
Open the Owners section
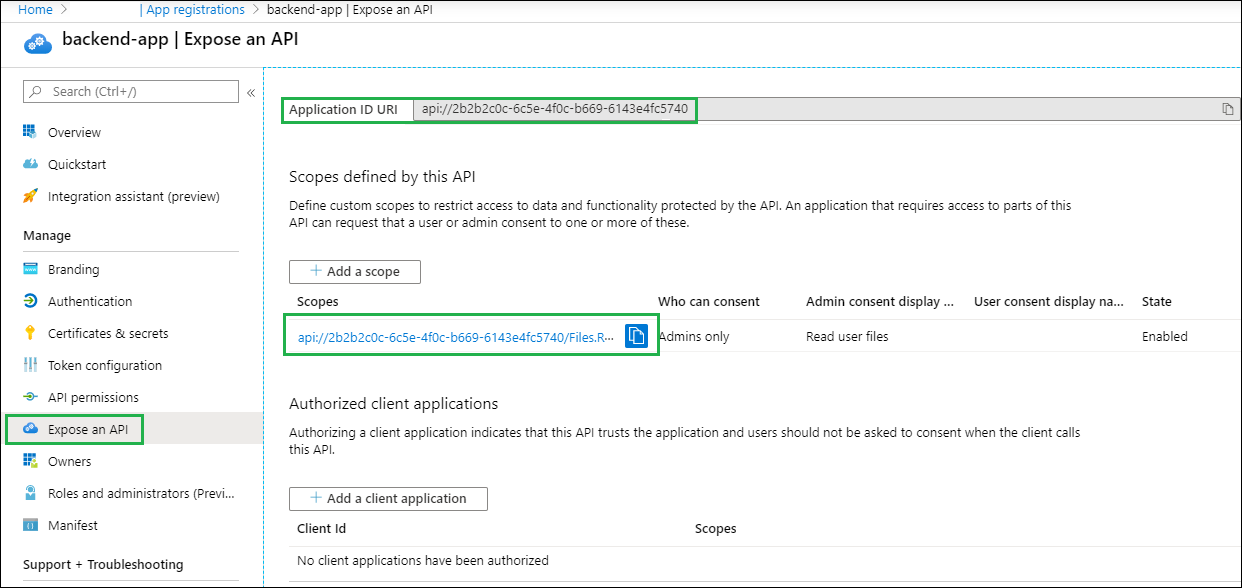coord(70,460)
